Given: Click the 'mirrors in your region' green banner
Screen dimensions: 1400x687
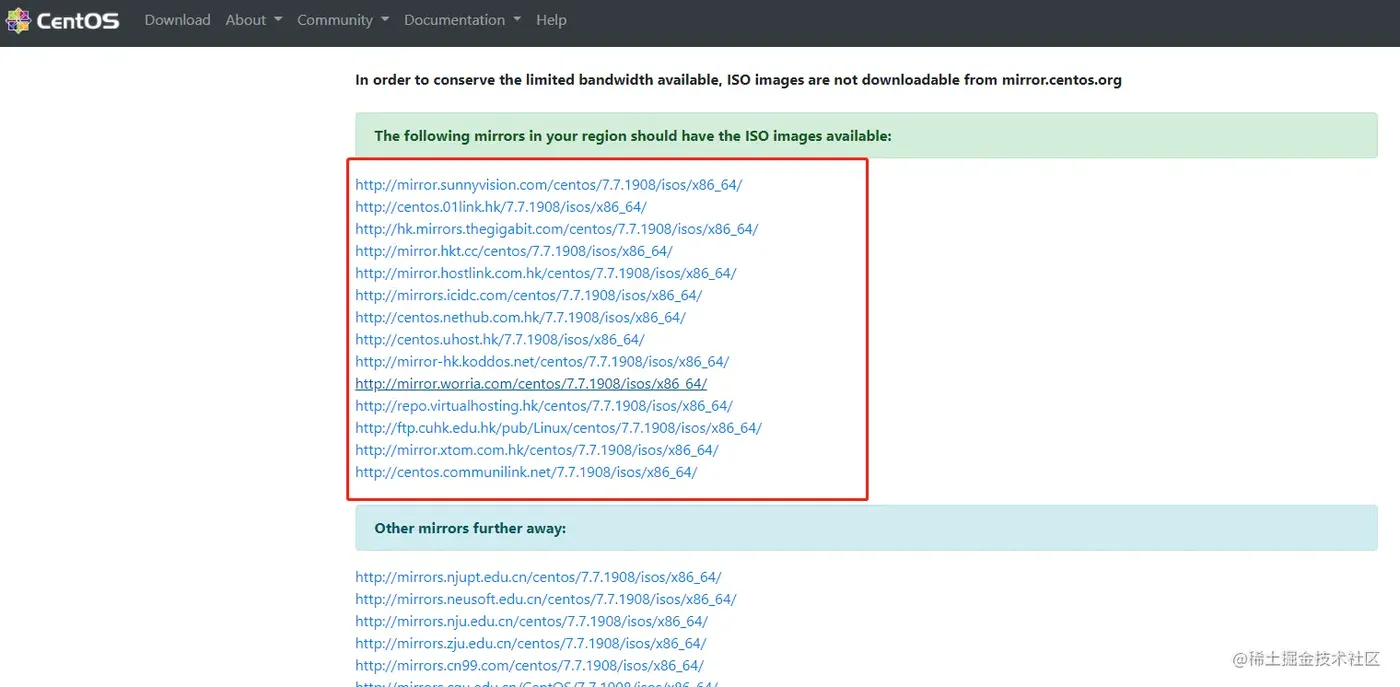Looking at the screenshot, I should point(866,135).
